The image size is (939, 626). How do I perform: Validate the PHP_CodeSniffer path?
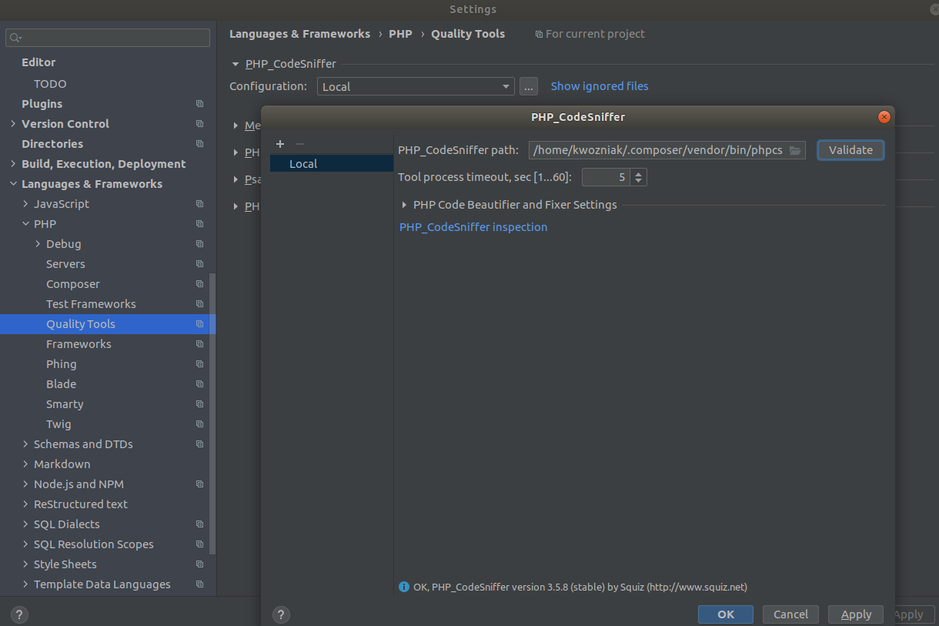[850, 149]
